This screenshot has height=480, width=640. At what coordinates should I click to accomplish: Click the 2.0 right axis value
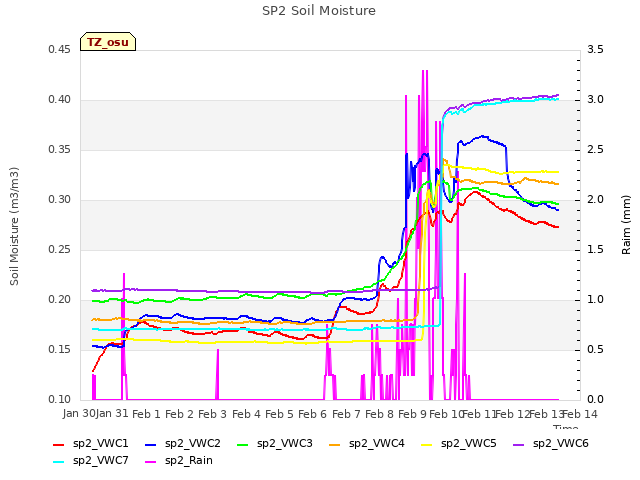pos(595,200)
